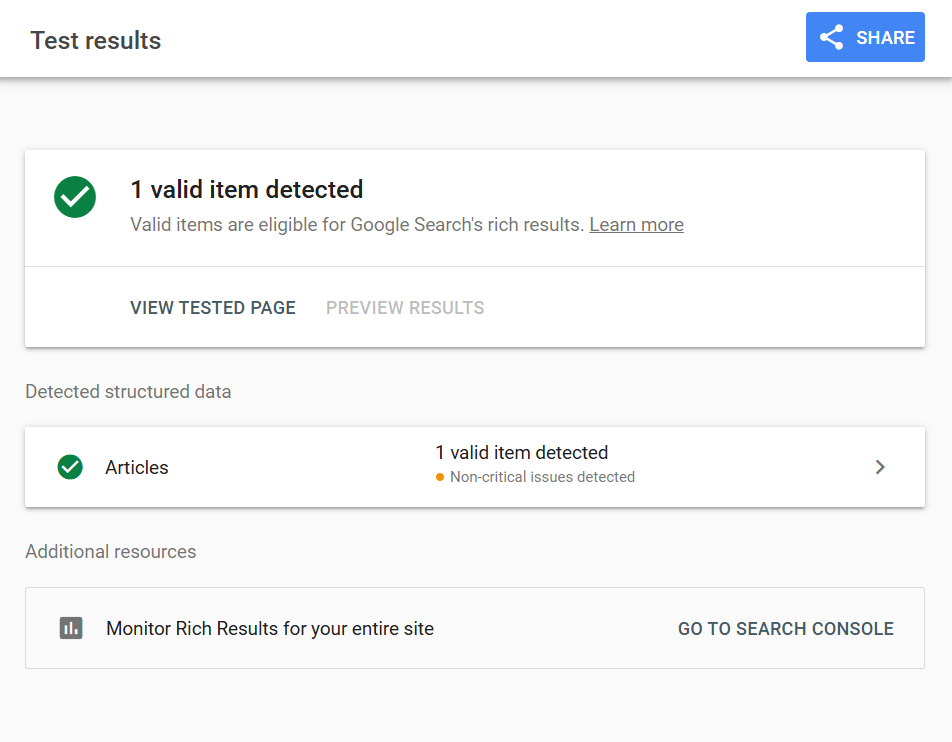Click the Detected structured data section header
This screenshot has width=952, height=742.
pyautogui.click(x=128, y=391)
